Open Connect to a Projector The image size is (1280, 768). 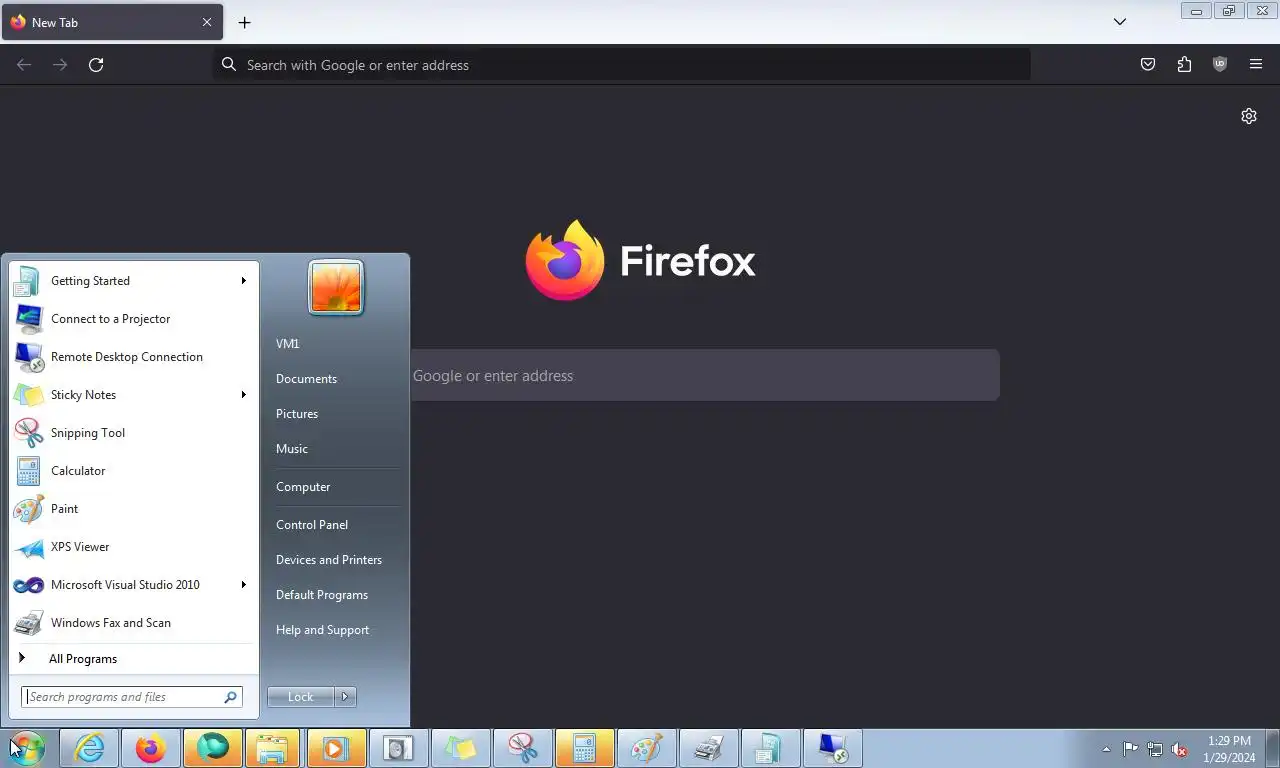point(134,319)
